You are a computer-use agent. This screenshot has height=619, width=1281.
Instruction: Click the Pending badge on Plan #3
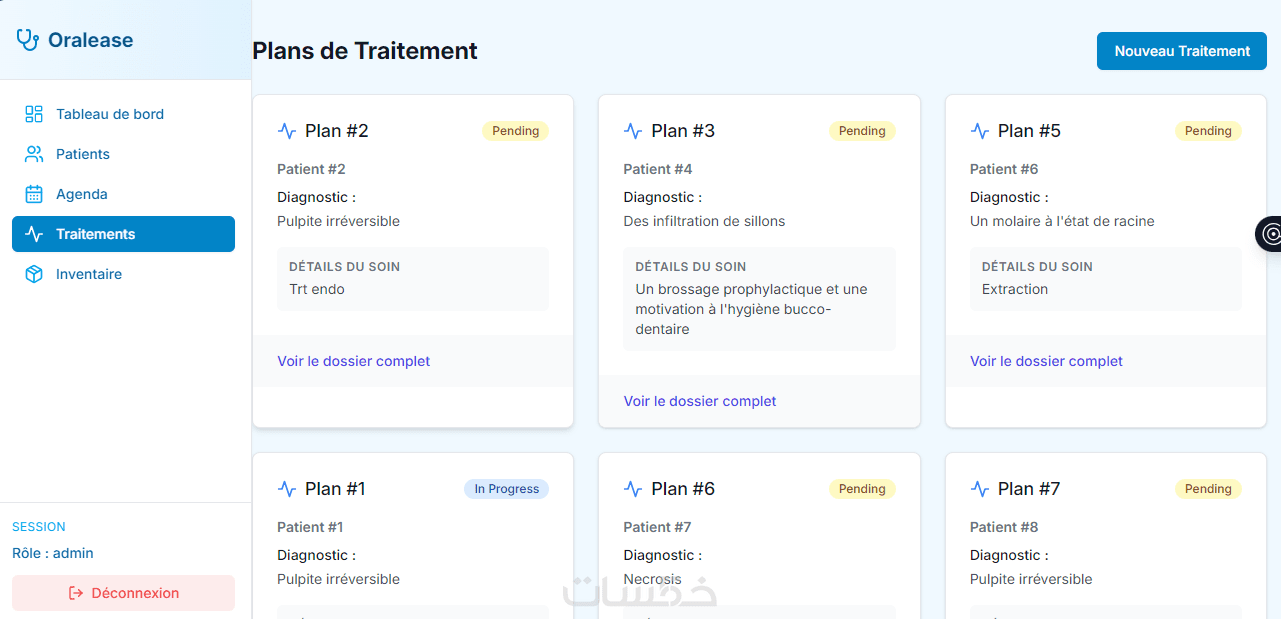[862, 131]
